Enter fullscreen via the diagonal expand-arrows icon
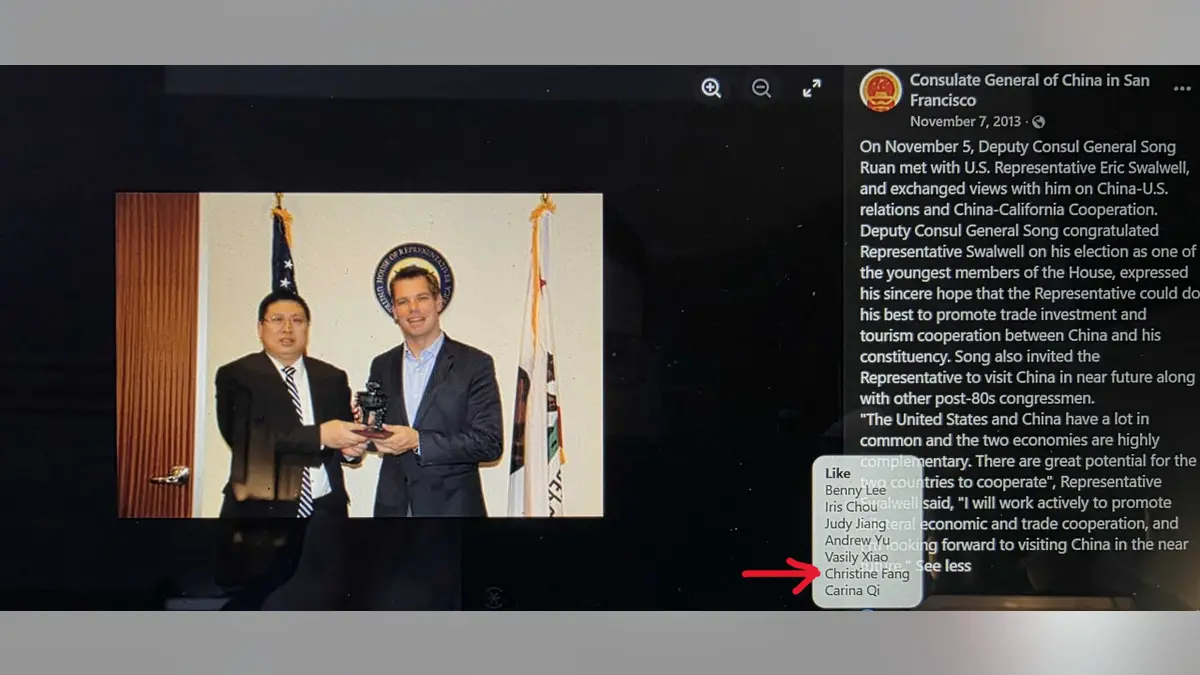Screen dimensions: 1200x675 pos(812,88)
